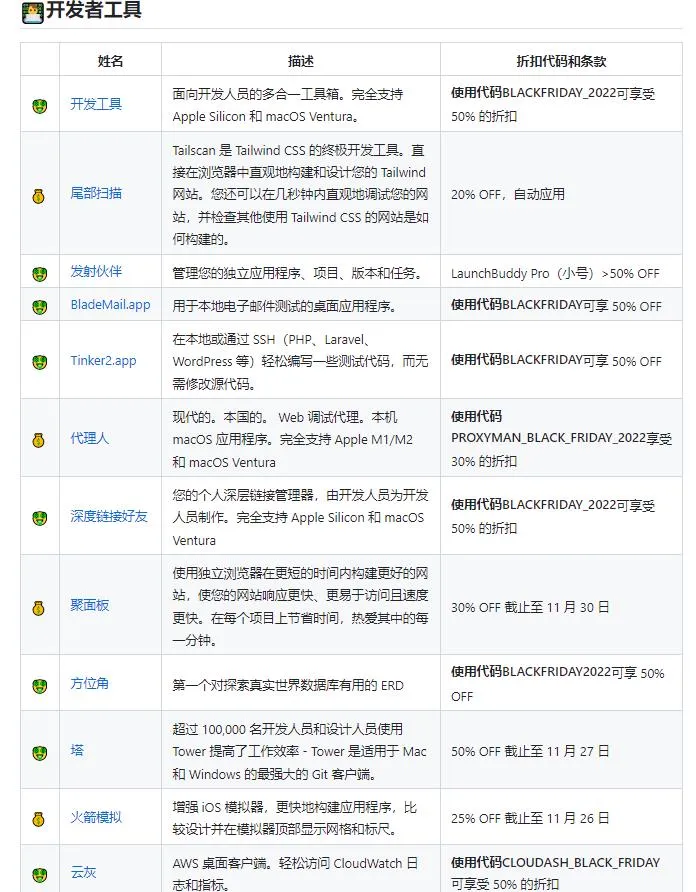Click the Tailscan Tailwind CSS description text
696x892 pixels.
(300, 195)
